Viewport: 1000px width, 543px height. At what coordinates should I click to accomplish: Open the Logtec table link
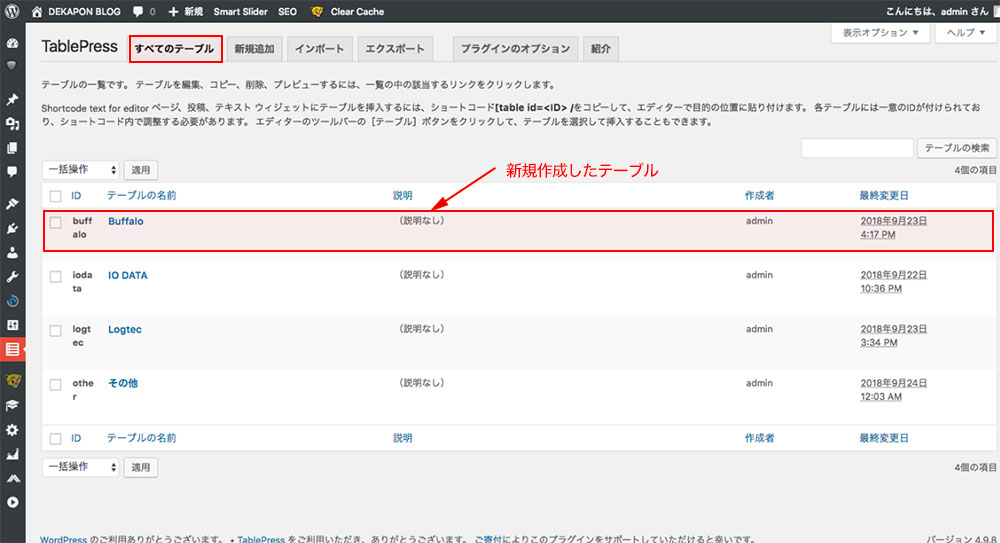click(x=125, y=330)
